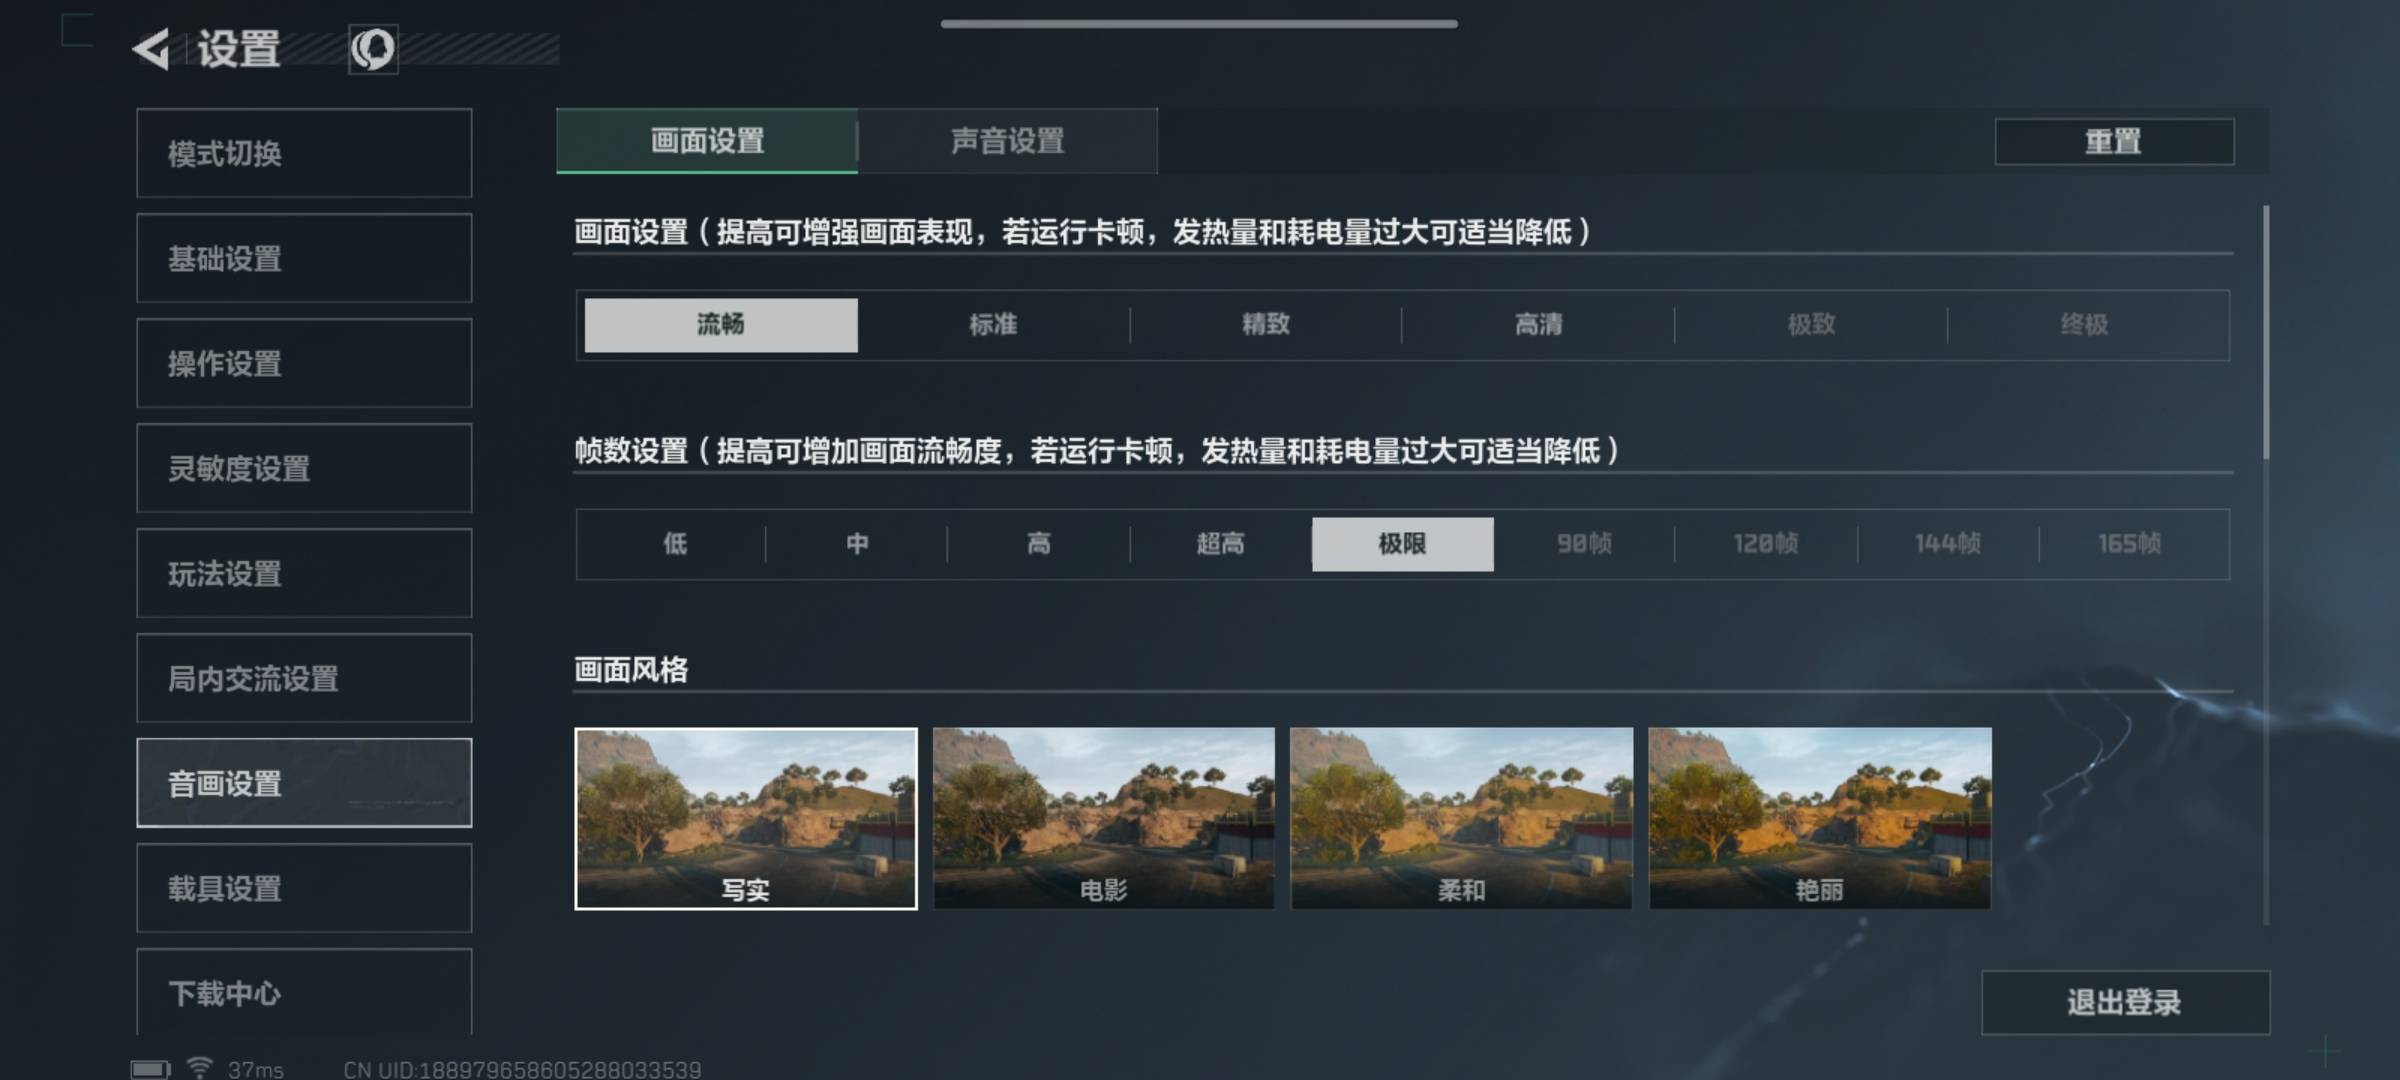Tap the WiFi signal status icon

click(200, 1068)
